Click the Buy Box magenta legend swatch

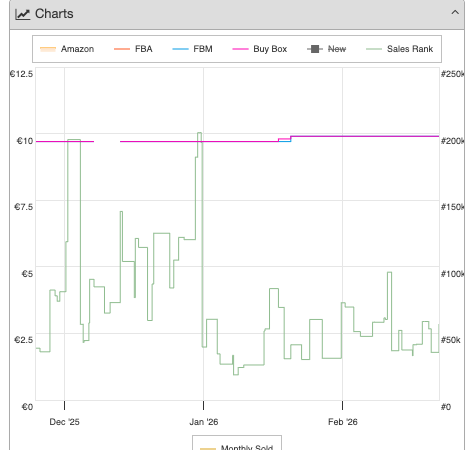[x=240, y=49]
